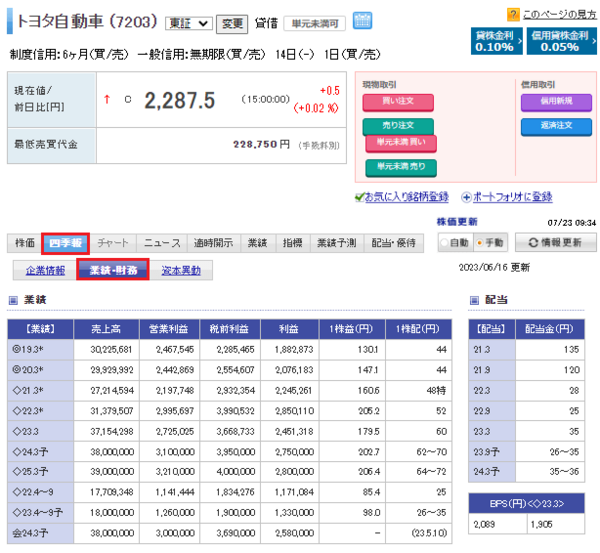Switch to the 四季報 tab
Viewport: 600px width, 553px height.
pyautogui.click(x=65, y=243)
